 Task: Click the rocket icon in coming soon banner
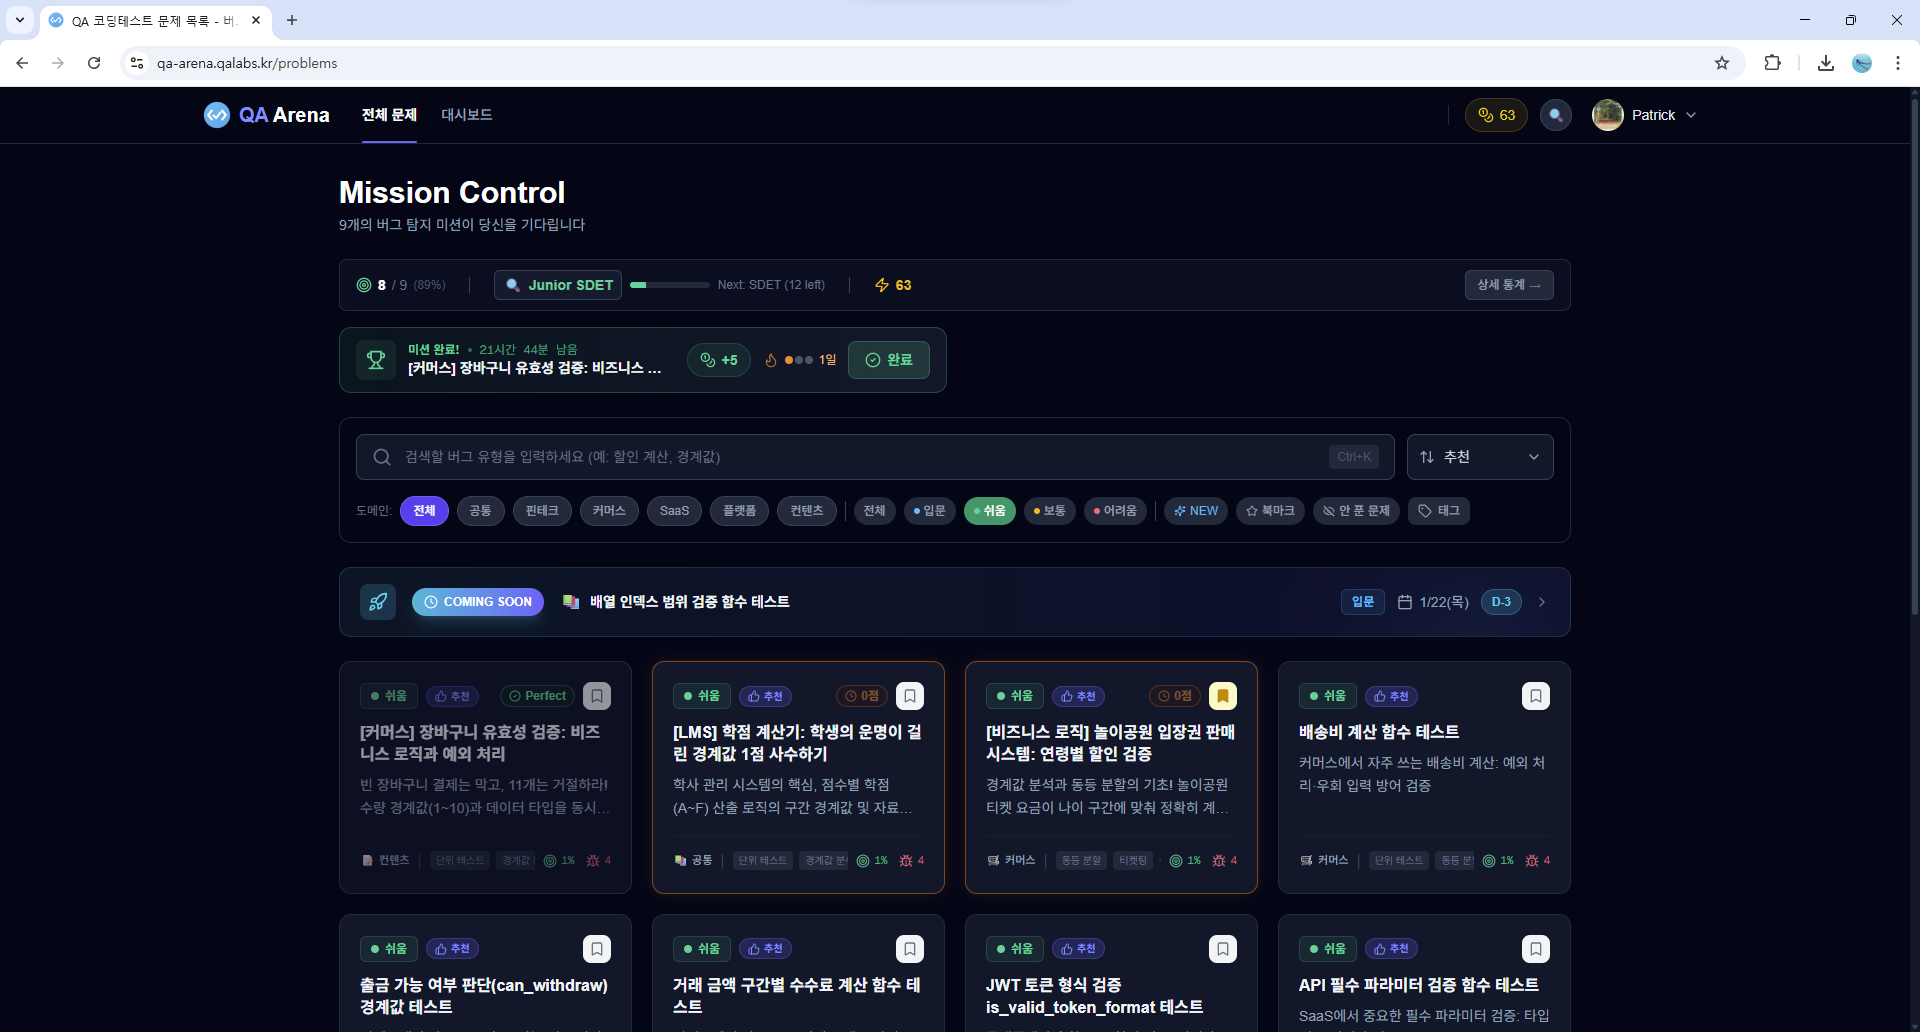pyautogui.click(x=378, y=602)
